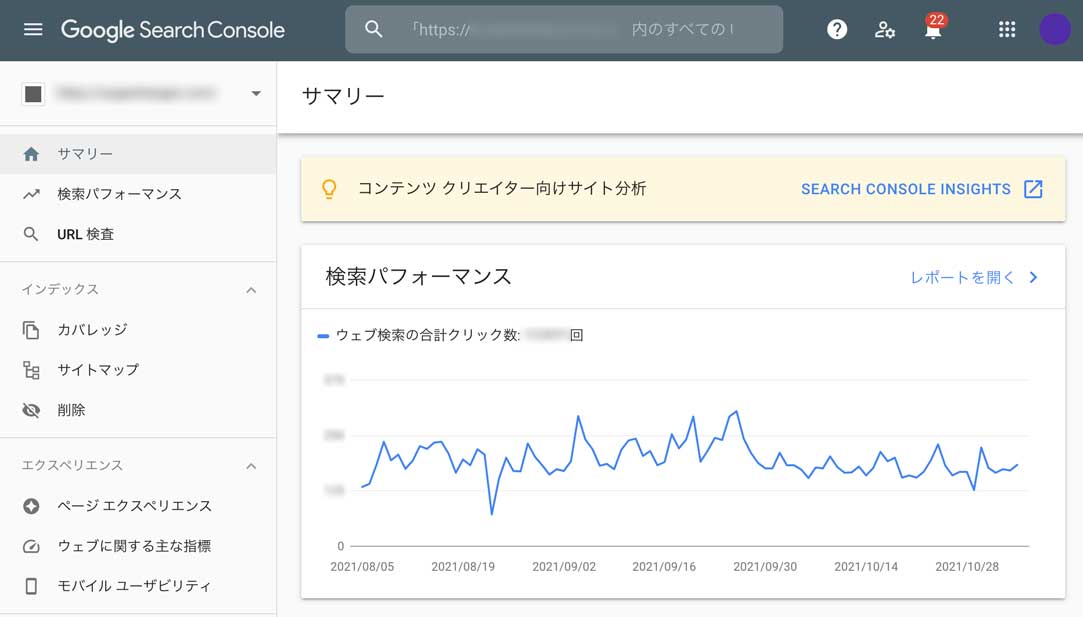Screen dimensions: 1083x617
Task: Click the 検索パフォーマンス card title
Action: click(419, 276)
